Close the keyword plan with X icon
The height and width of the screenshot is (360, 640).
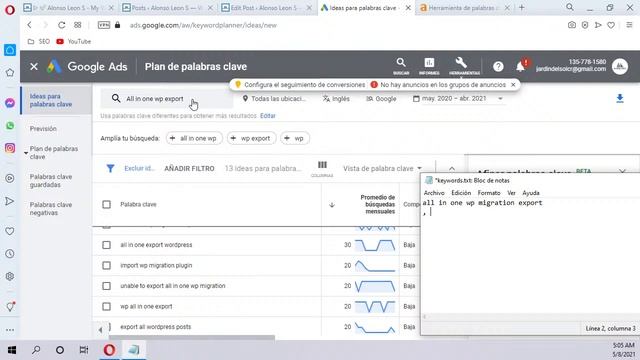(x=34, y=67)
